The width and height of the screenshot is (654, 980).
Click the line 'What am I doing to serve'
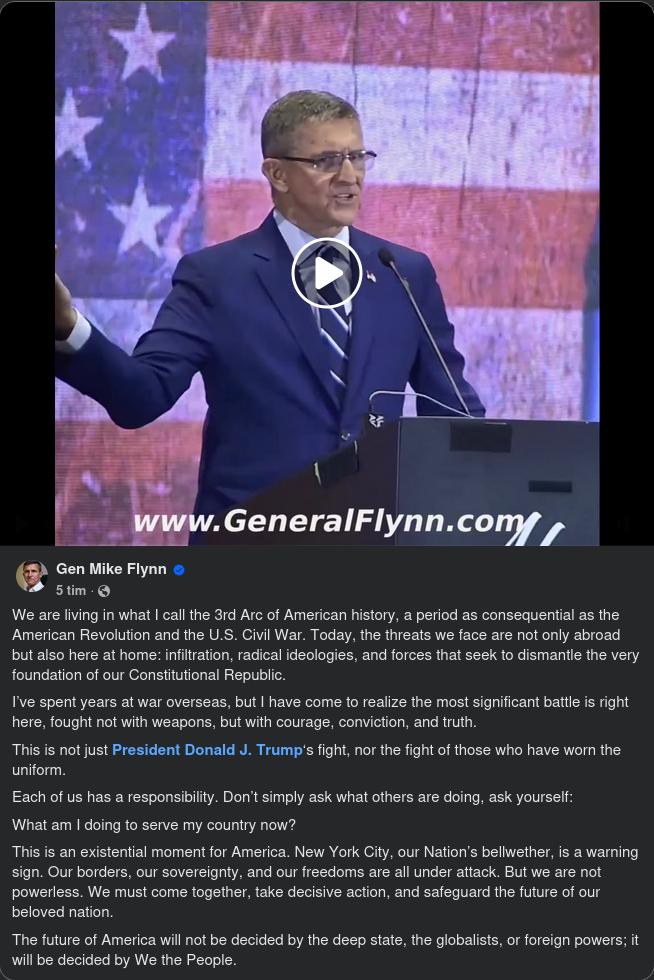tap(154, 825)
